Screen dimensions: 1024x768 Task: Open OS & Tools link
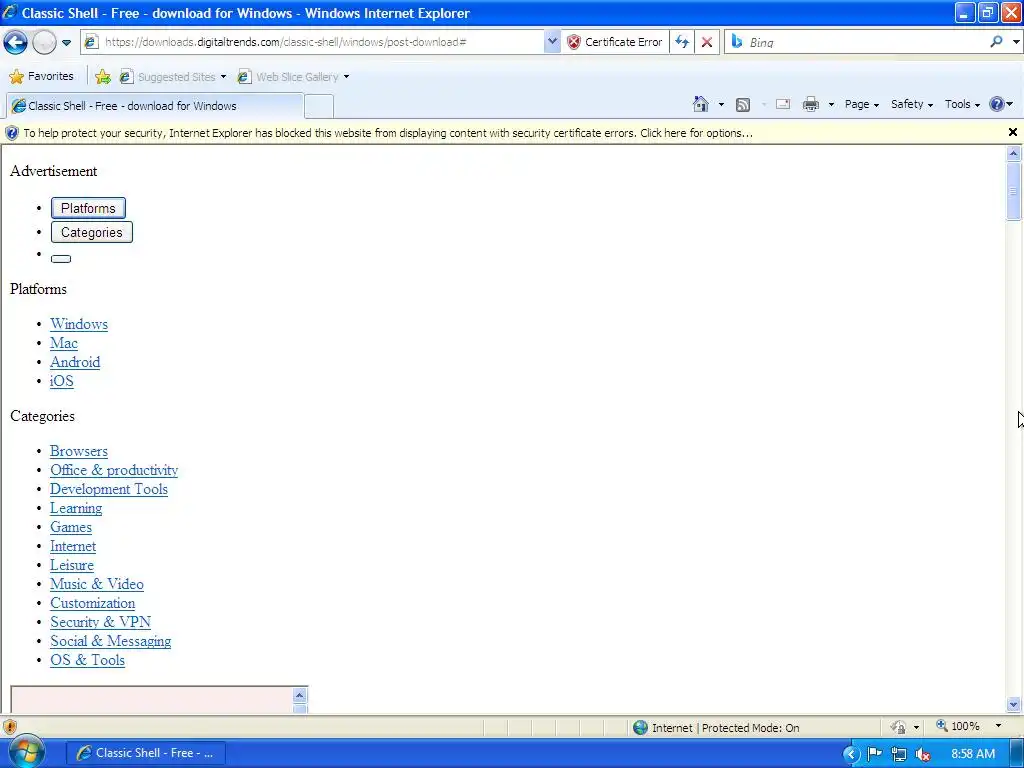click(x=88, y=660)
